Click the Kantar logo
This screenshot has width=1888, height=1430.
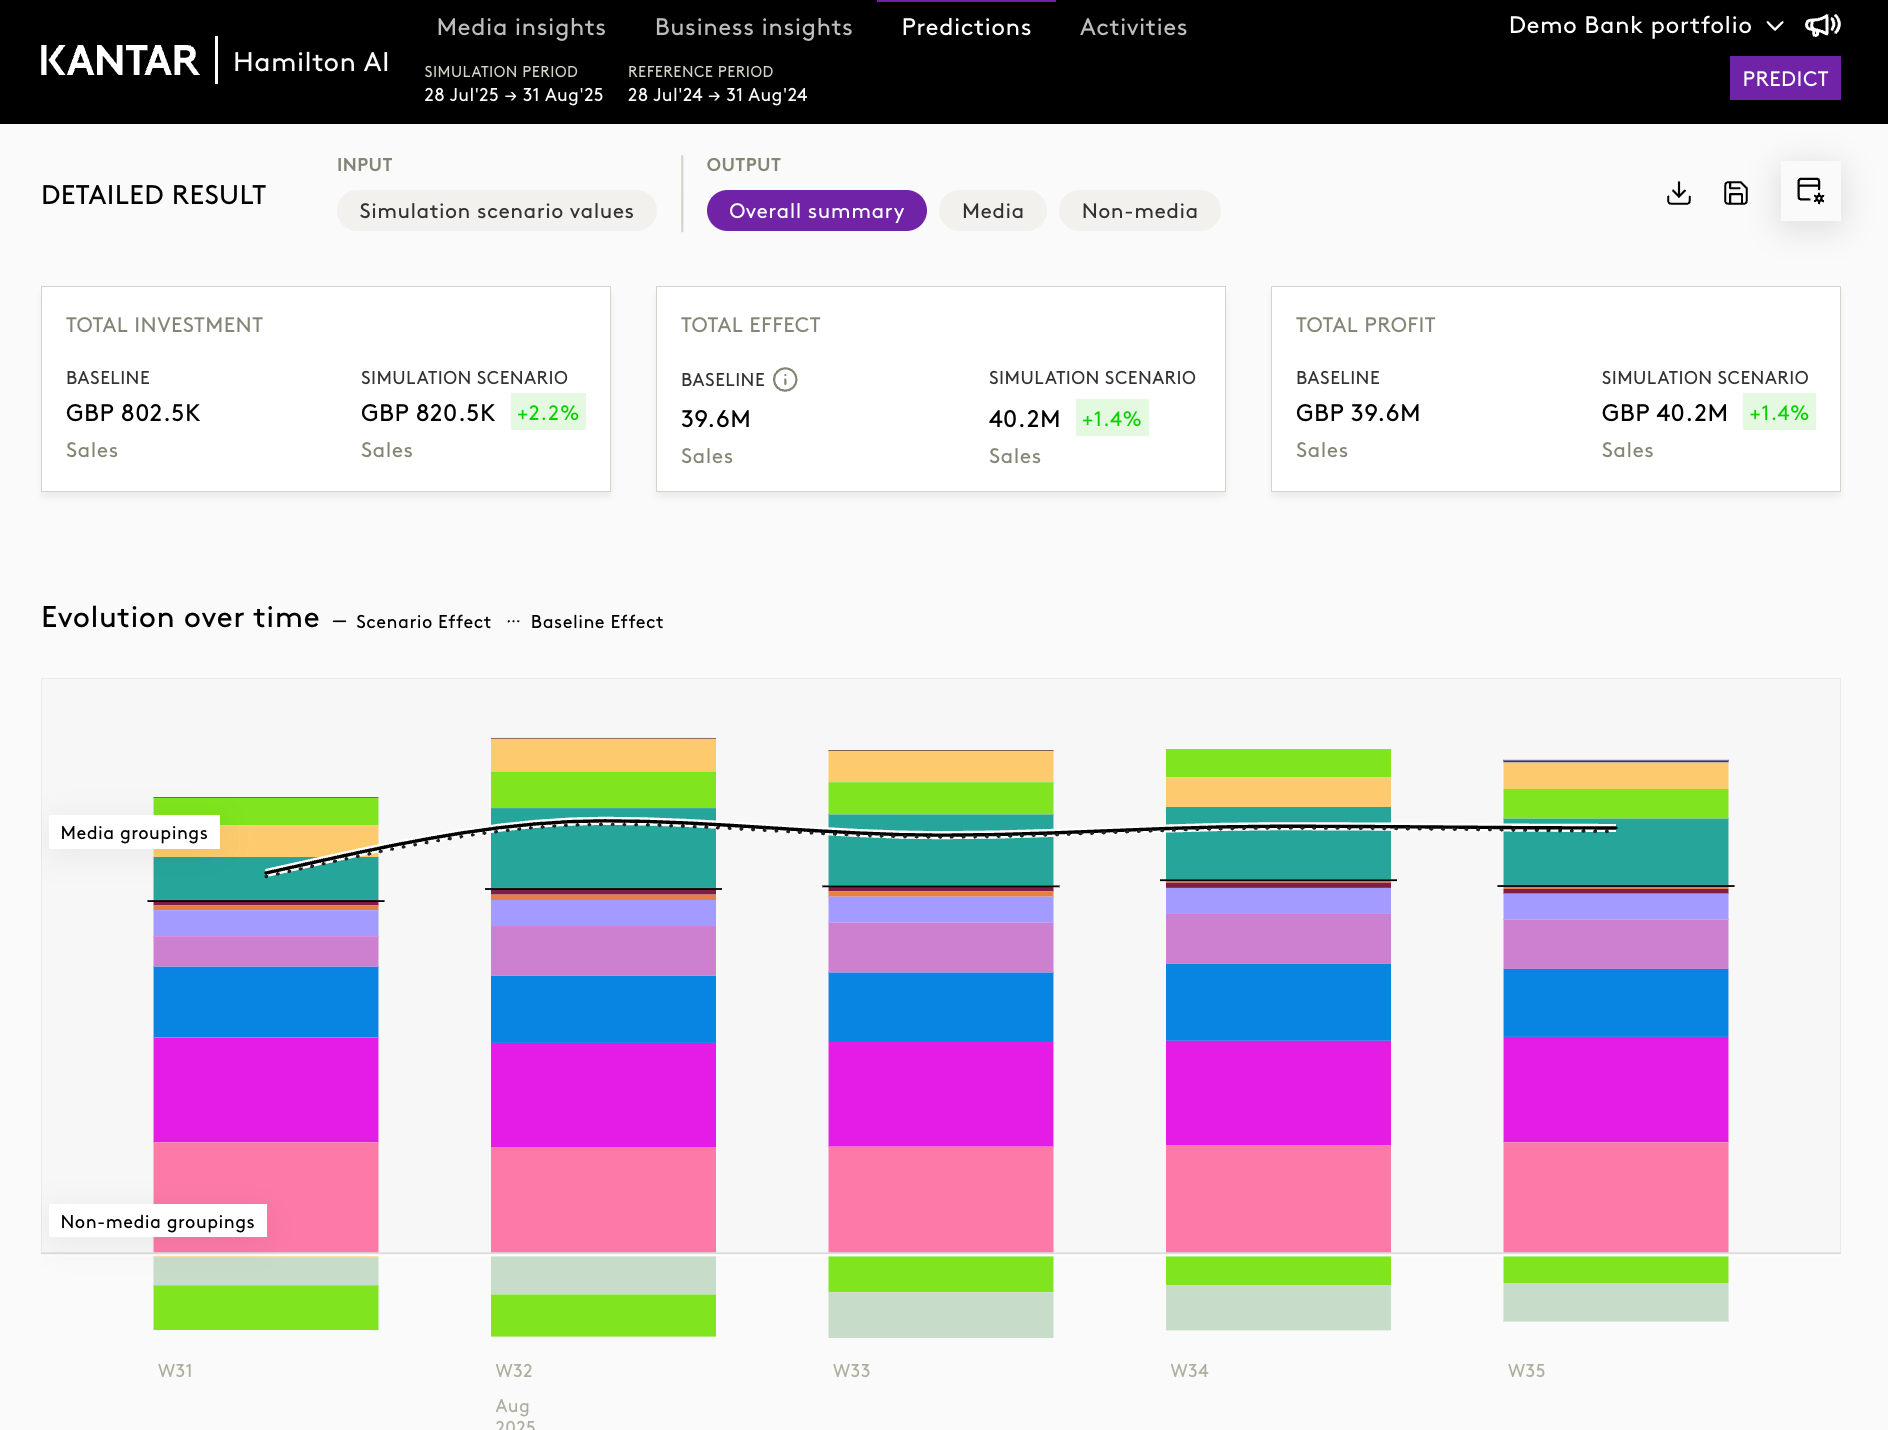[x=120, y=61]
